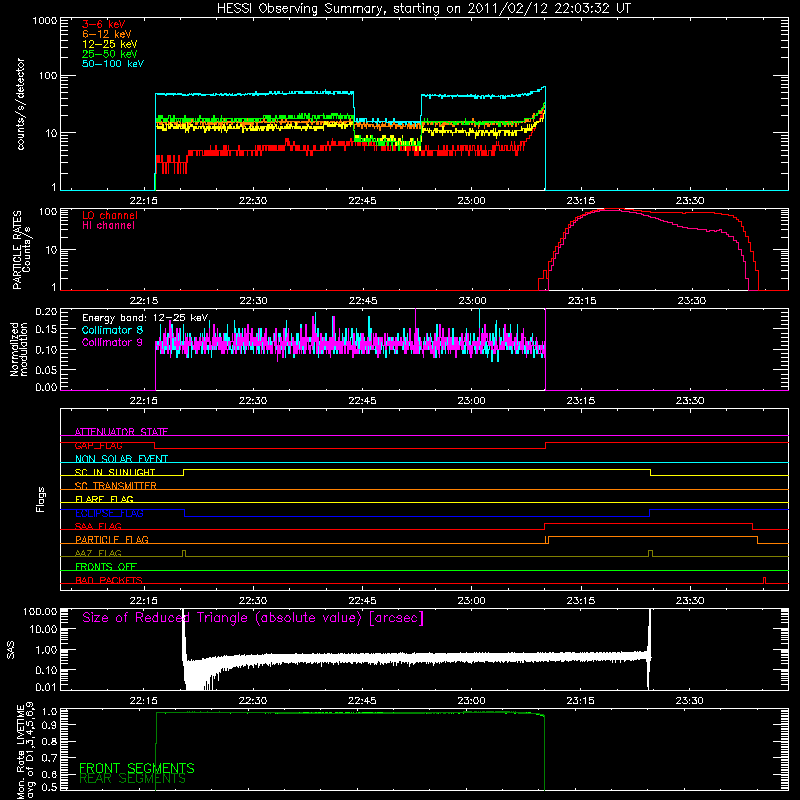
Task: Click the first AAZ_FLAG pulse near 22:20
Action: coord(184,554)
